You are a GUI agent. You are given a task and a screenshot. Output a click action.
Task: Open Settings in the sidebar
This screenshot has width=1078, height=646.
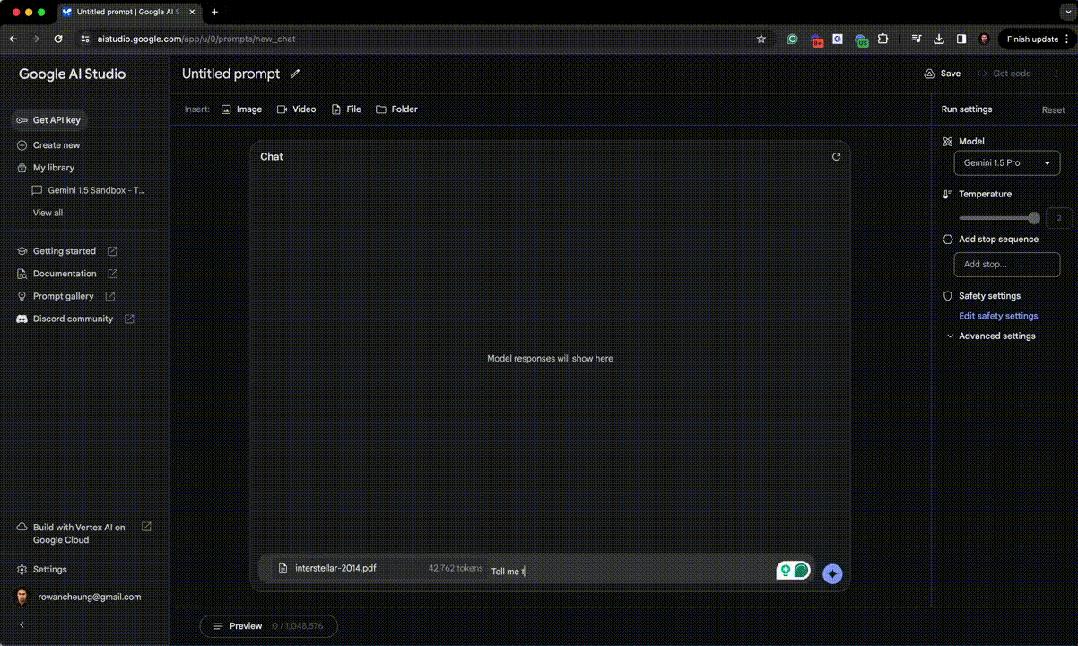(41, 570)
